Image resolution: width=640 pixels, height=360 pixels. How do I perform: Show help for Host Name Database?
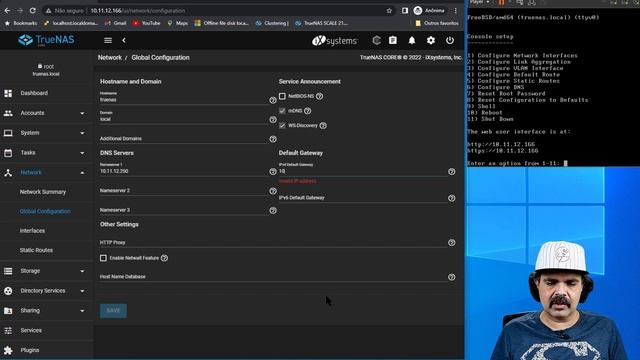click(x=451, y=277)
